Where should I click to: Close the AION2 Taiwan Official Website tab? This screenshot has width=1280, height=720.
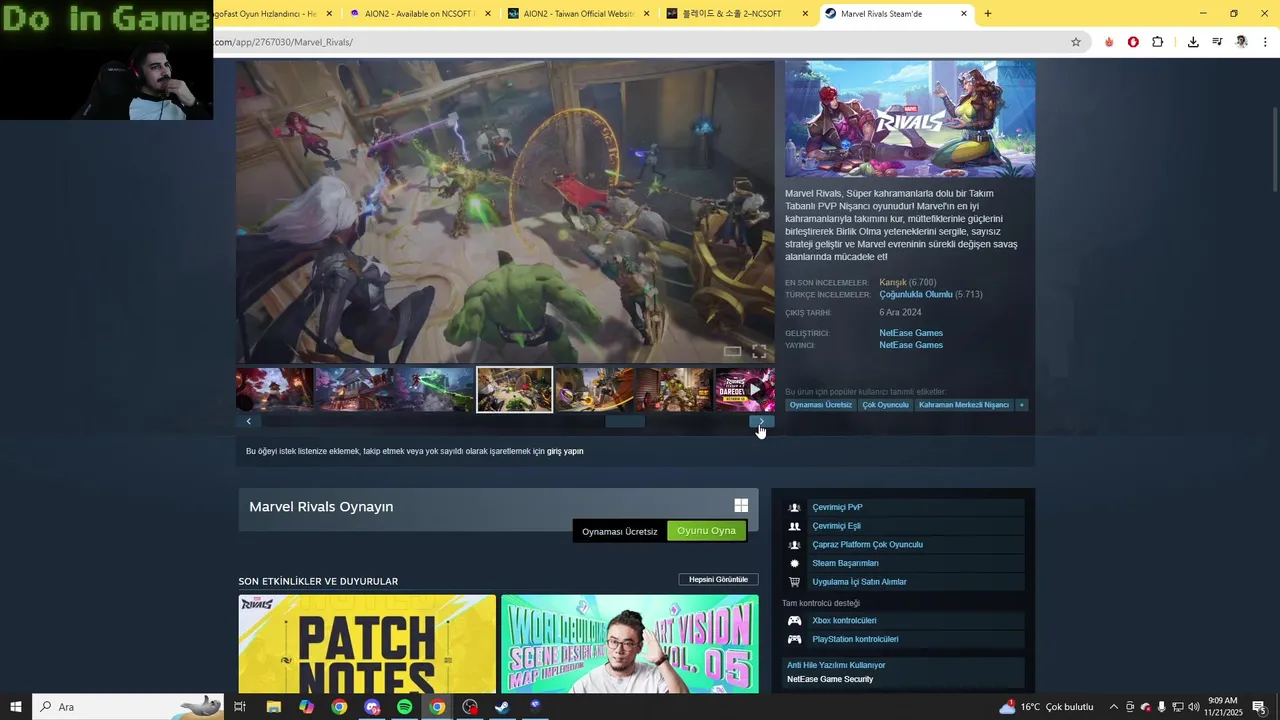(646, 14)
